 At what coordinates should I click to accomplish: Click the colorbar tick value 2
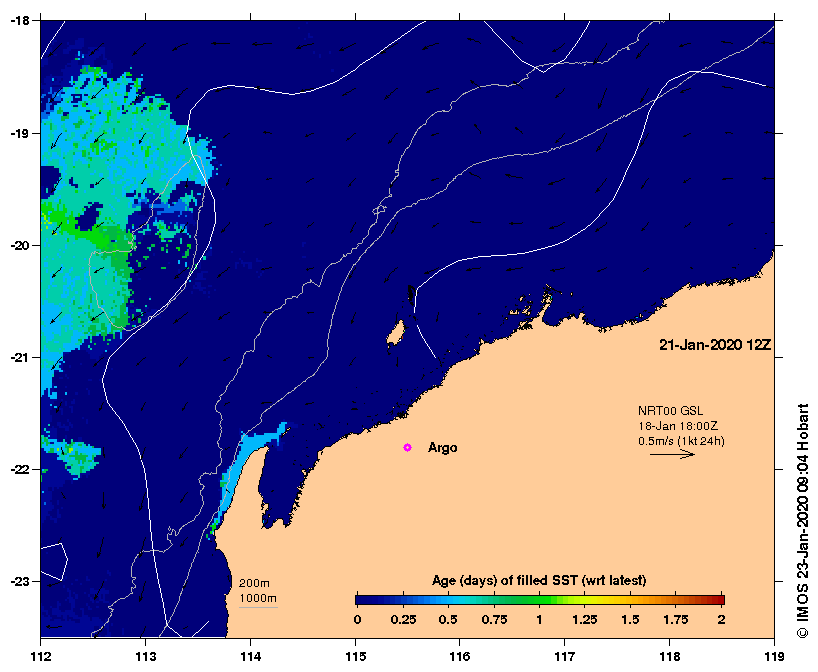click(721, 619)
